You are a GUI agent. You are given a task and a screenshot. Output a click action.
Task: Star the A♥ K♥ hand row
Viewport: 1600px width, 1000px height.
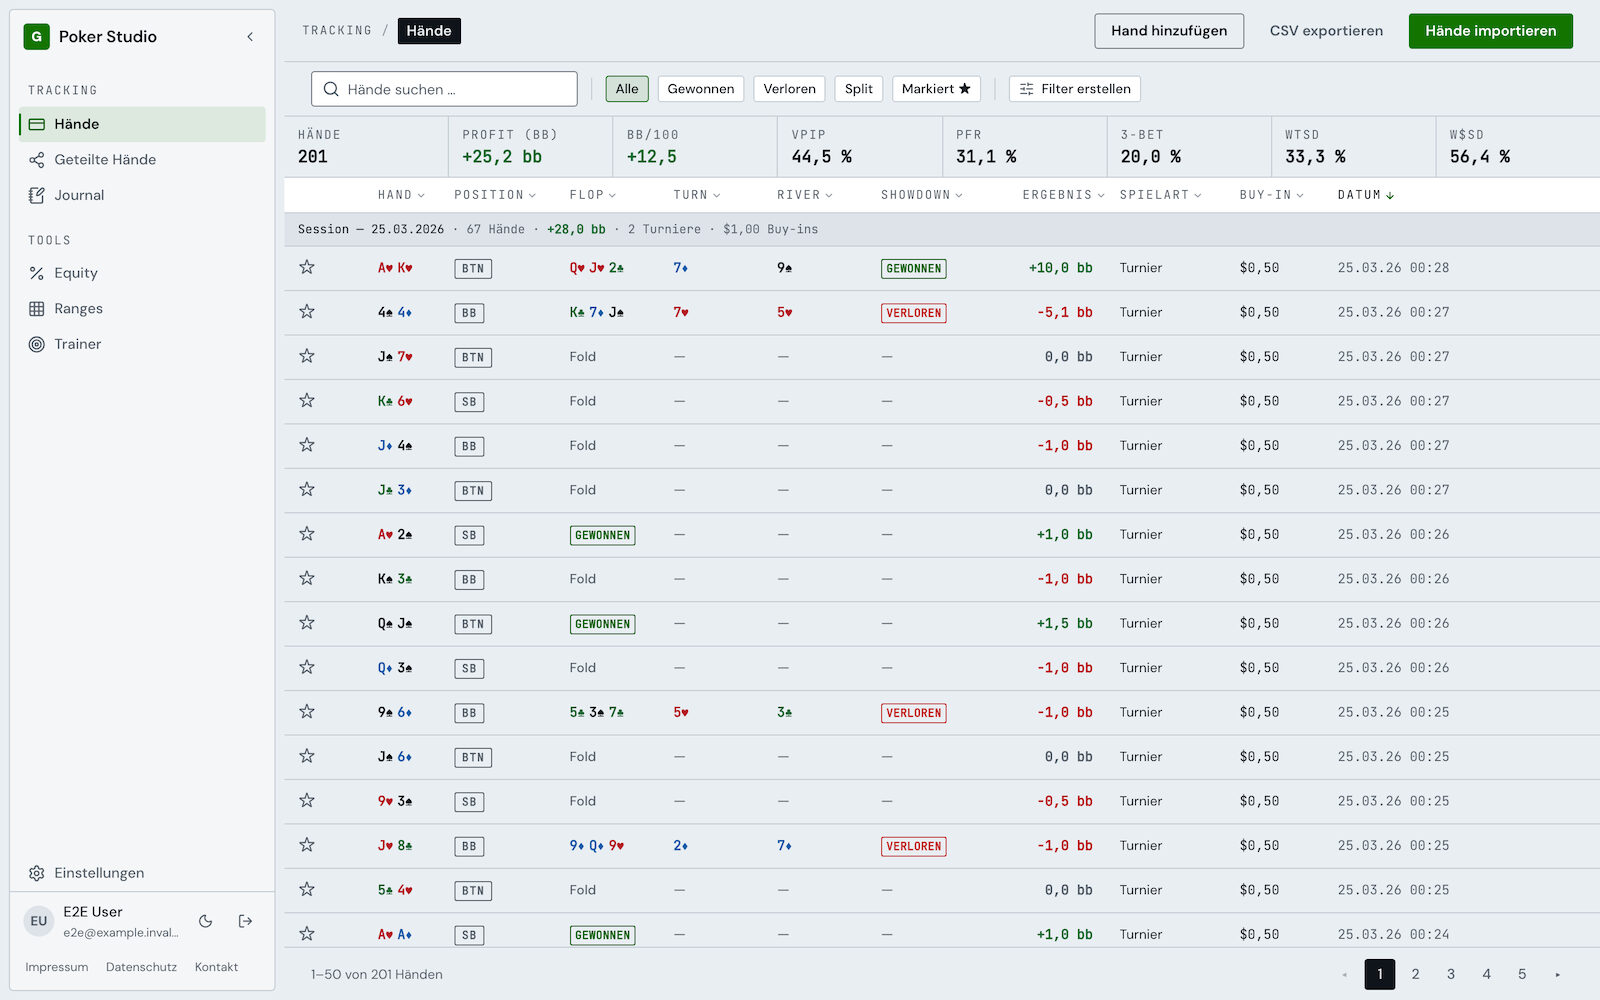pyautogui.click(x=307, y=267)
